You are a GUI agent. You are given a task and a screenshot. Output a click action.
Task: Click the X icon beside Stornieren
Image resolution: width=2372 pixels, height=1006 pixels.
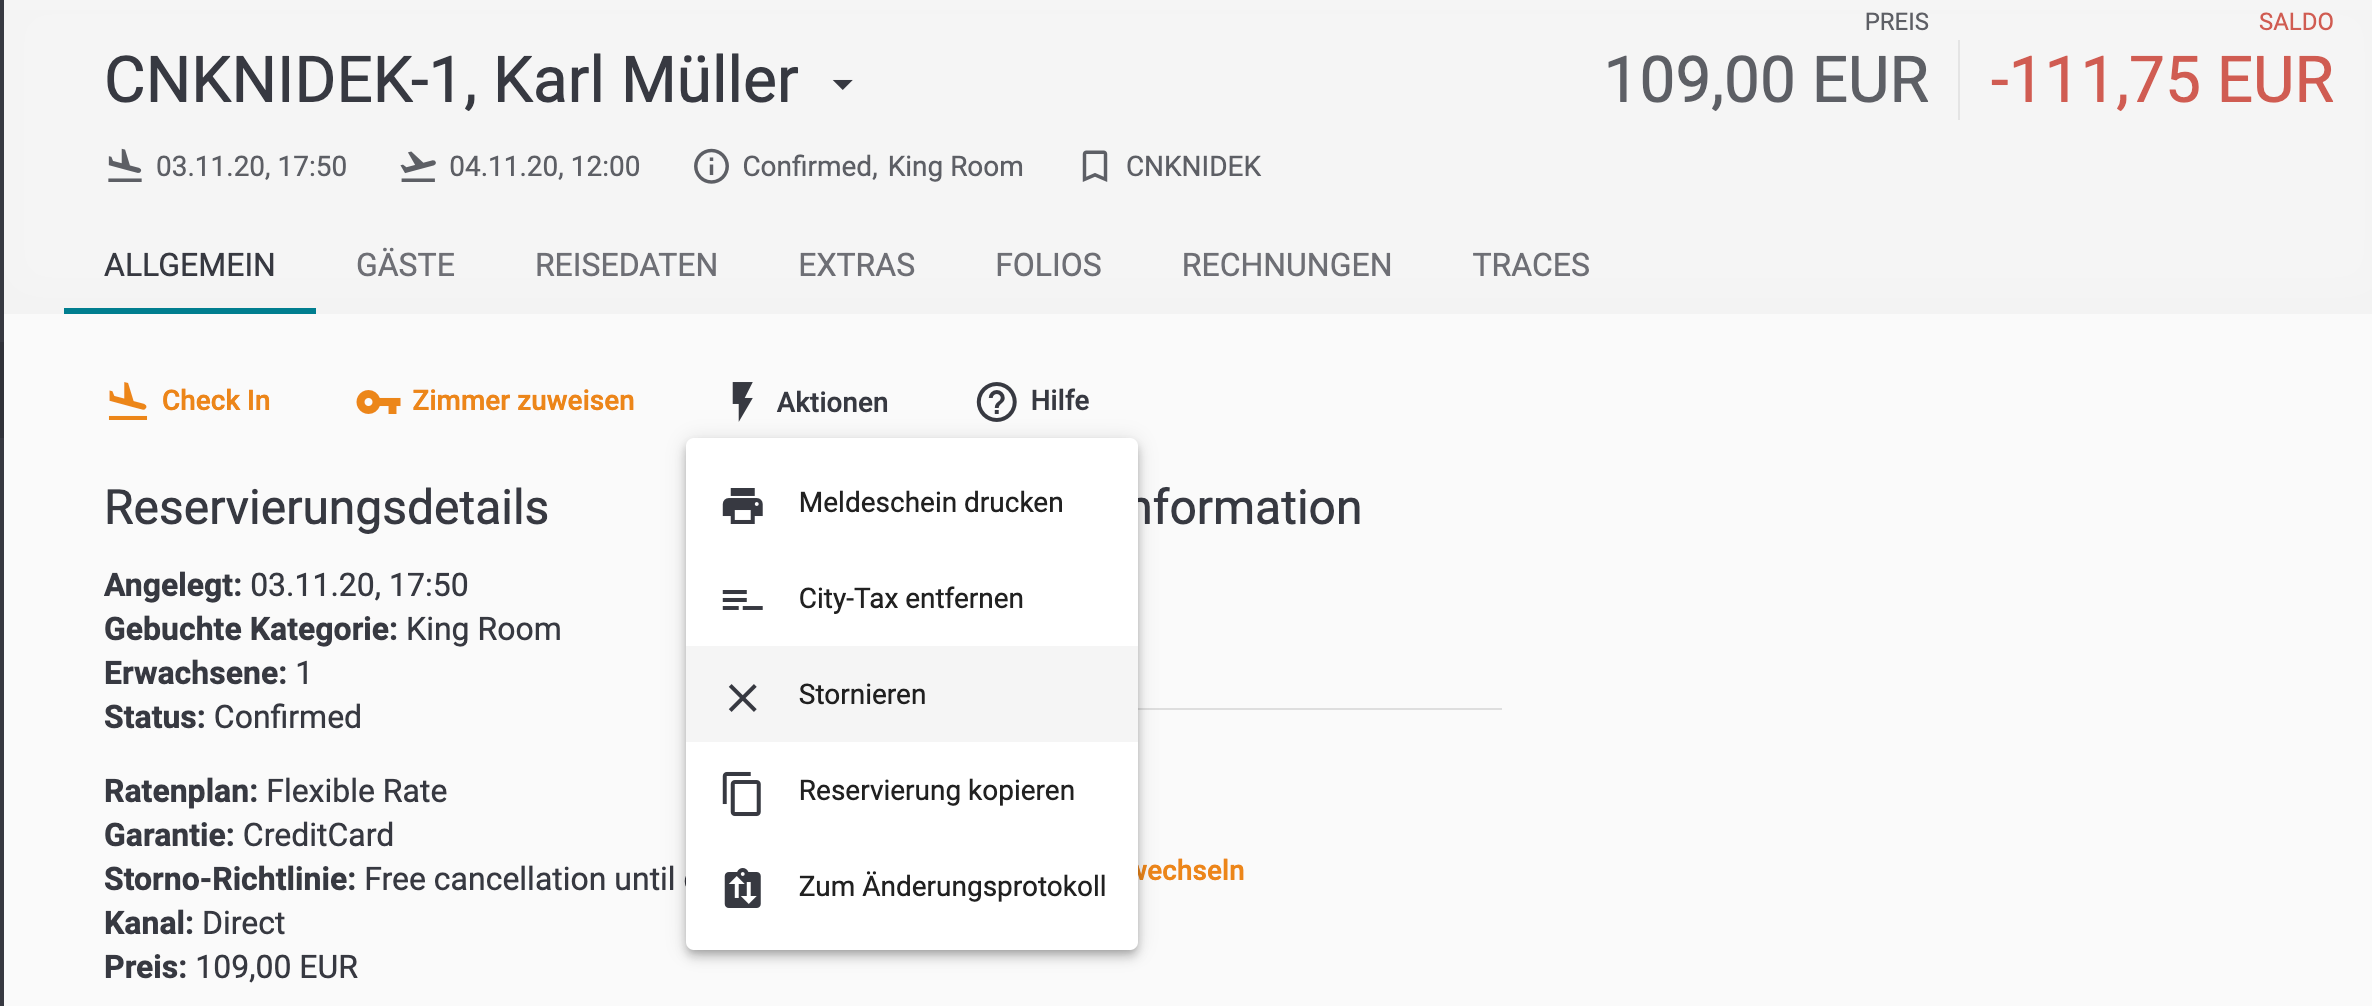[742, 697]
